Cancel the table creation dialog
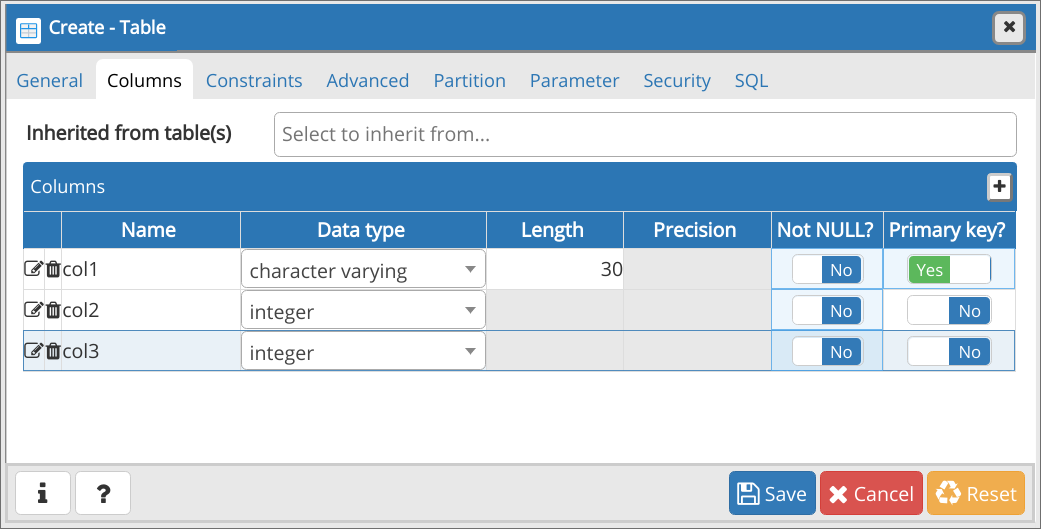 point(871,494)
